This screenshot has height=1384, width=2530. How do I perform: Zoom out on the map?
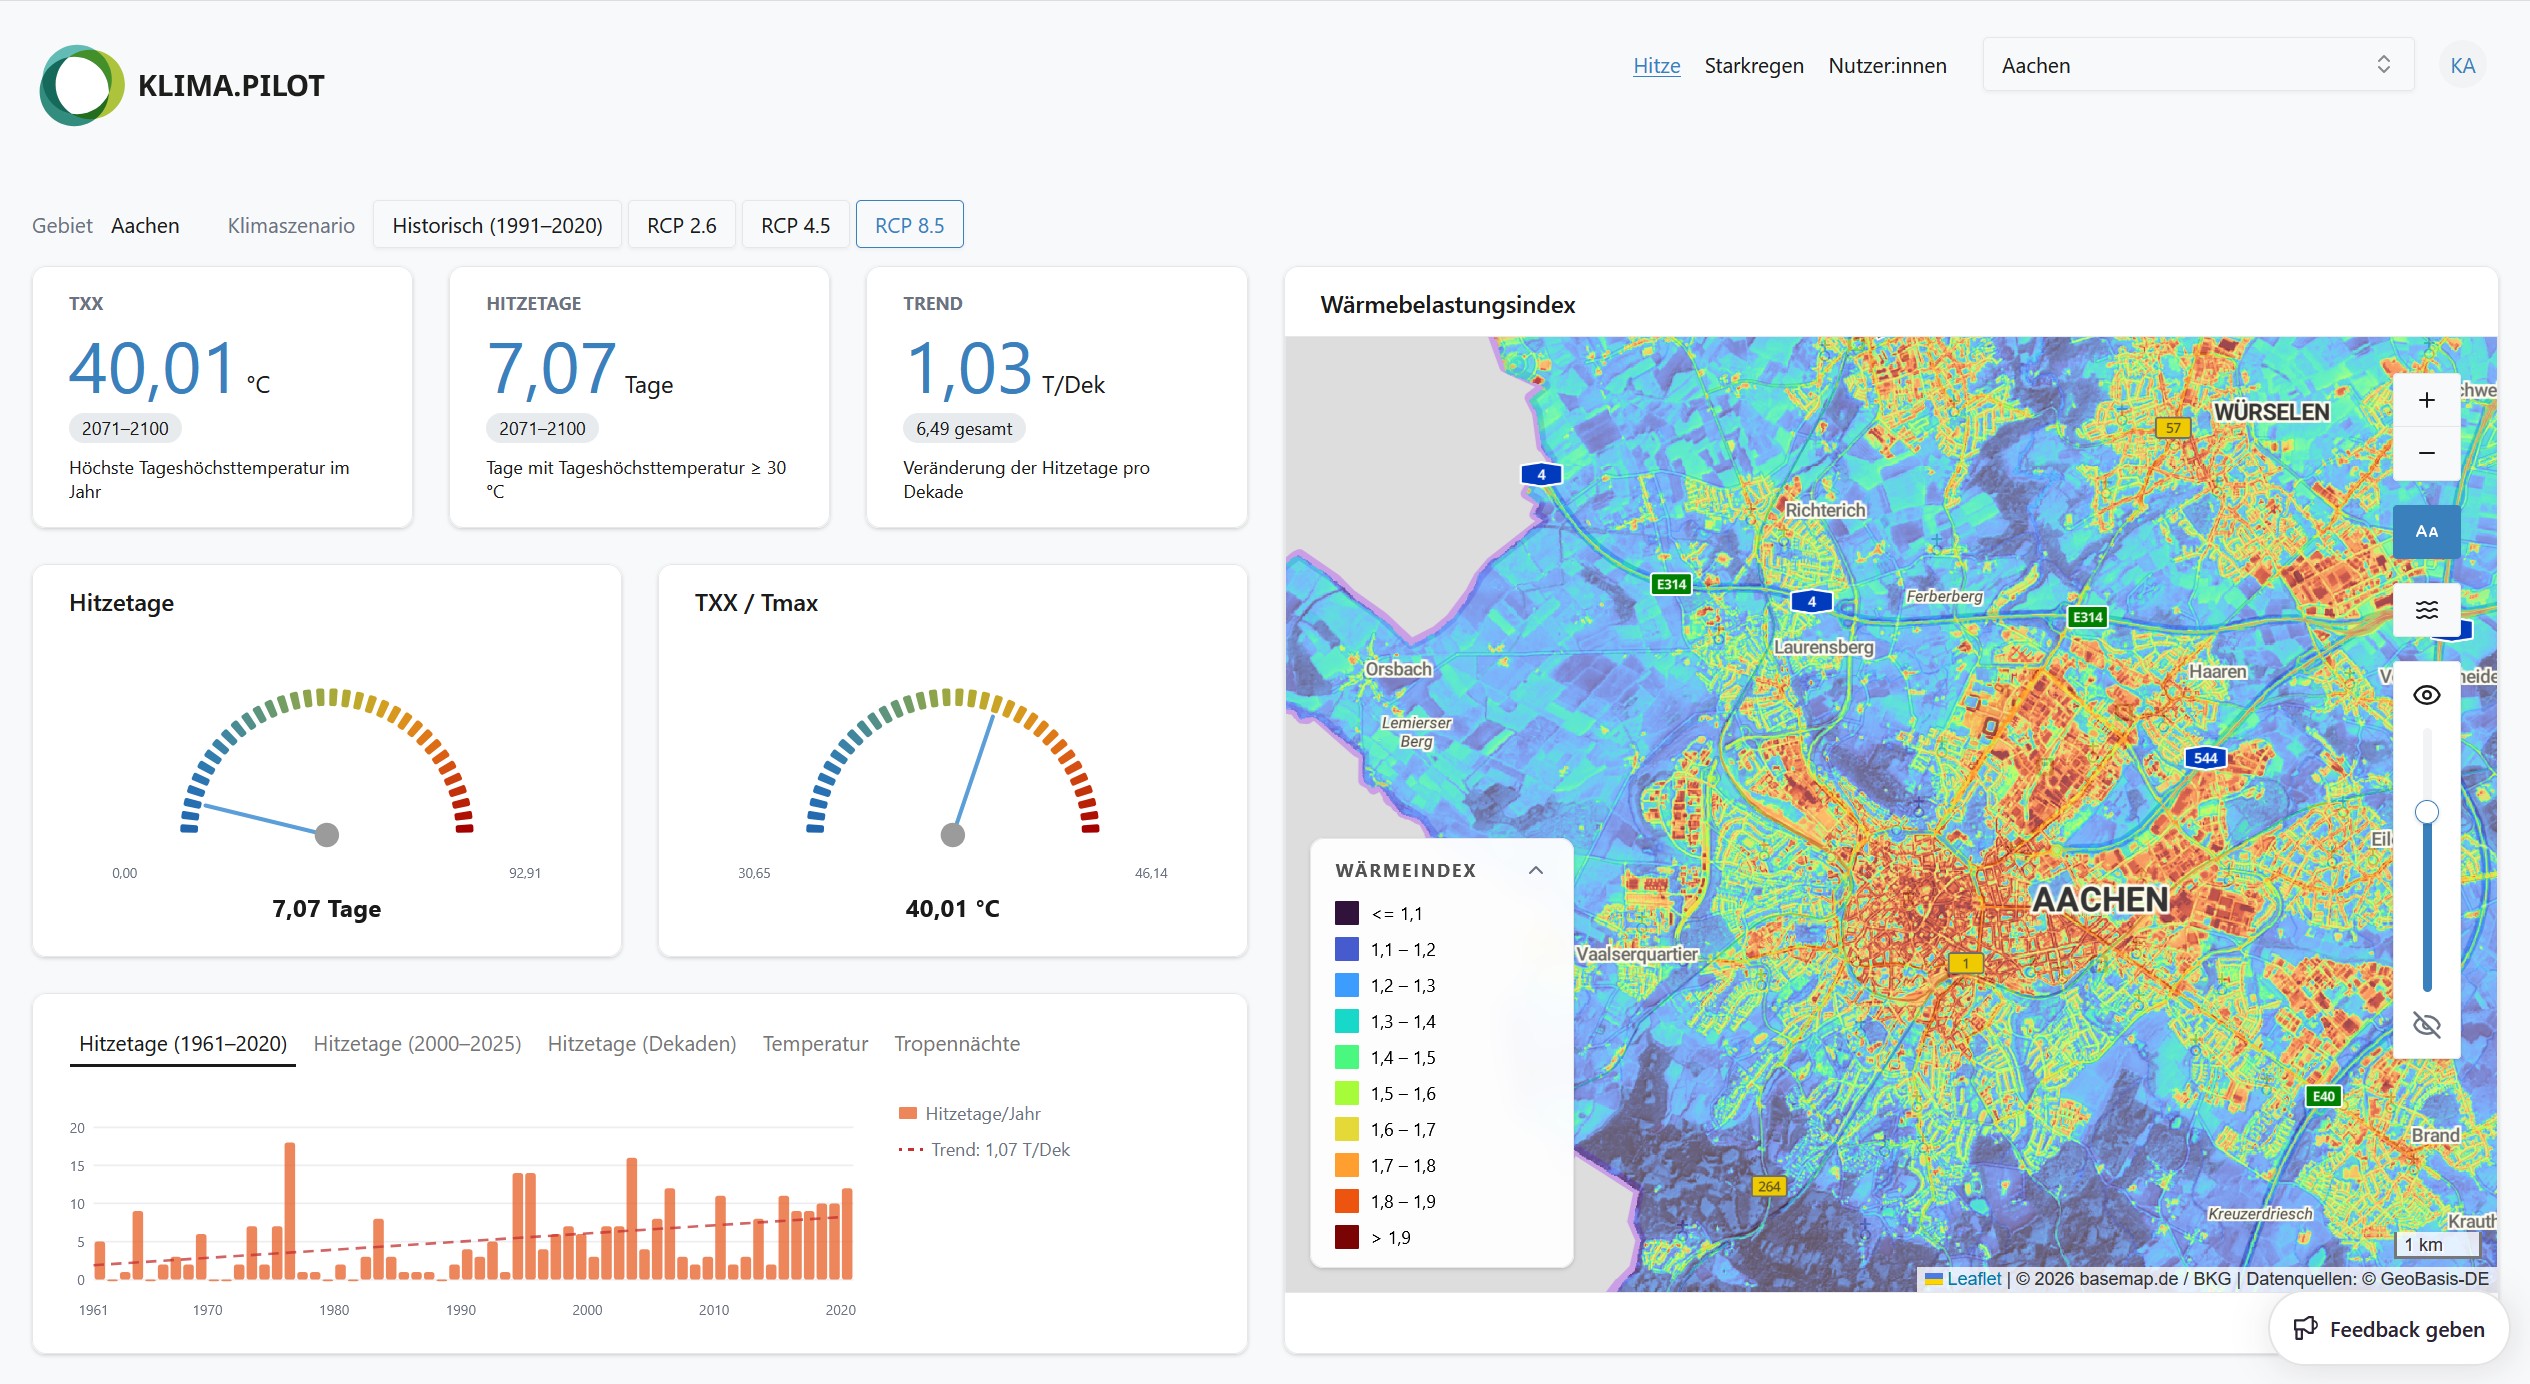(2426, 454)
